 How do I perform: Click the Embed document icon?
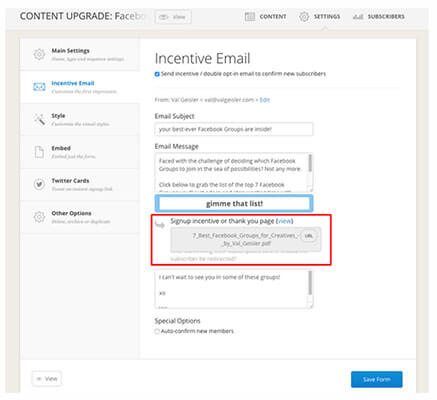click(x=39, y=152)
